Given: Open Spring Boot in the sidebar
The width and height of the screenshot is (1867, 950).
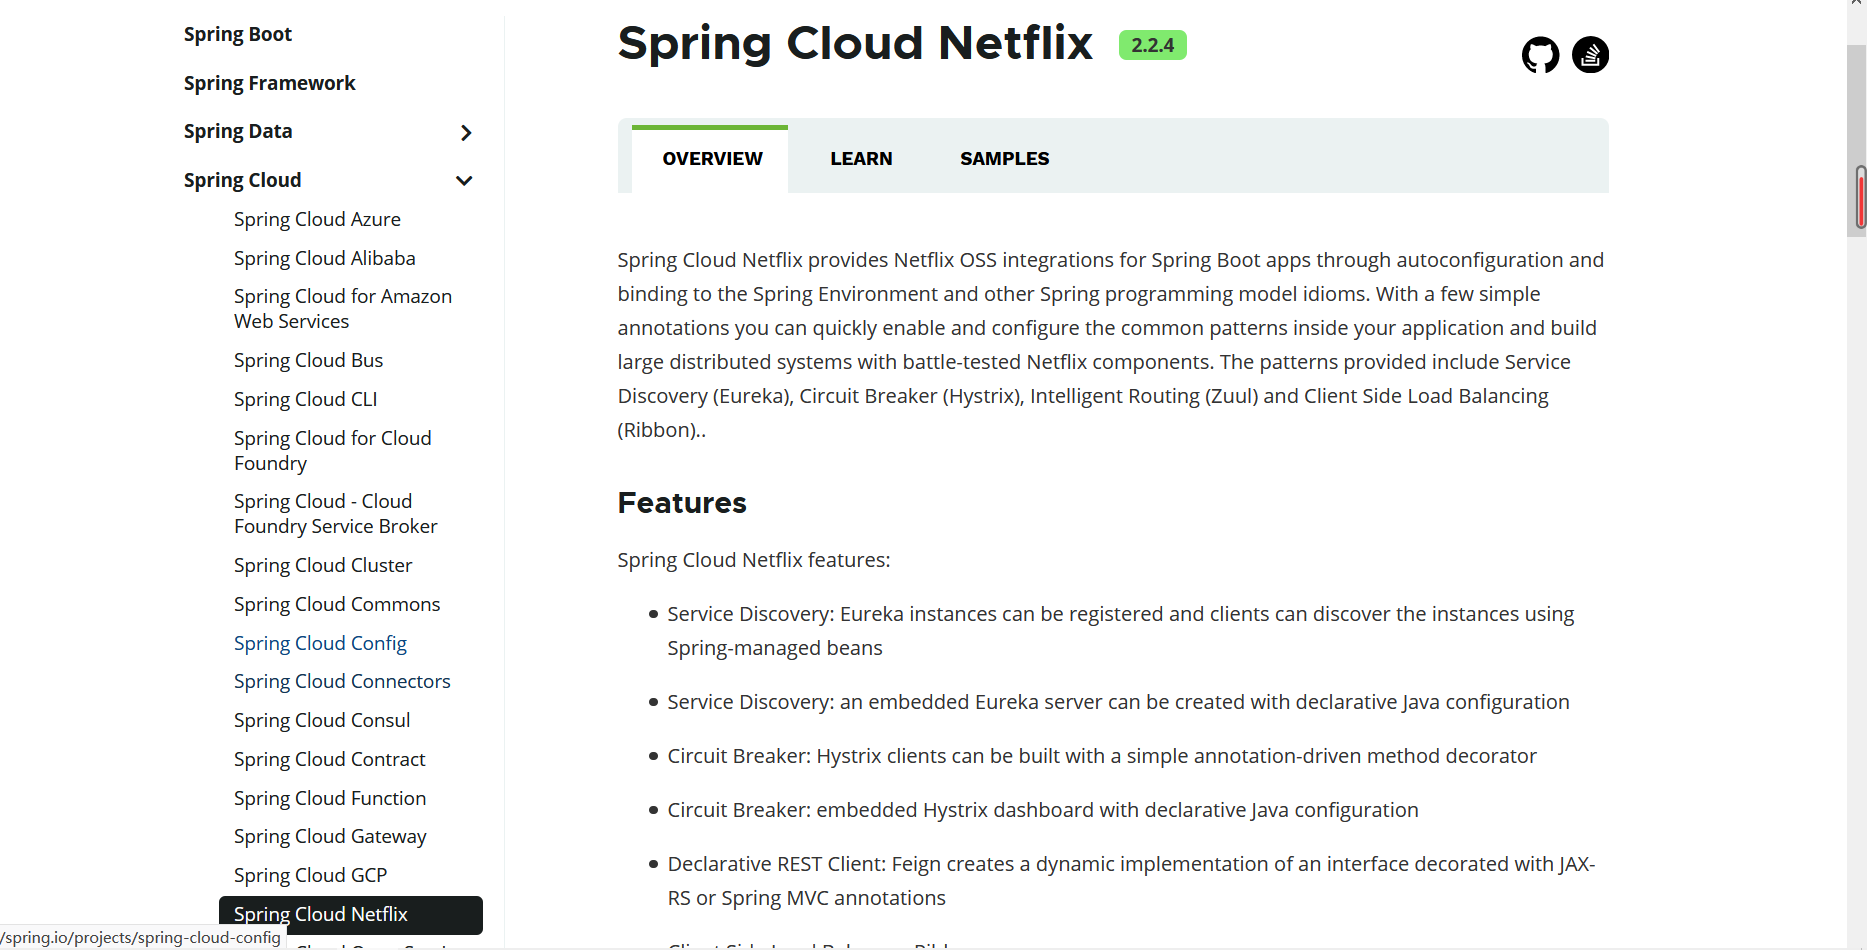Looking at the screenshot, I should [238, 35].
